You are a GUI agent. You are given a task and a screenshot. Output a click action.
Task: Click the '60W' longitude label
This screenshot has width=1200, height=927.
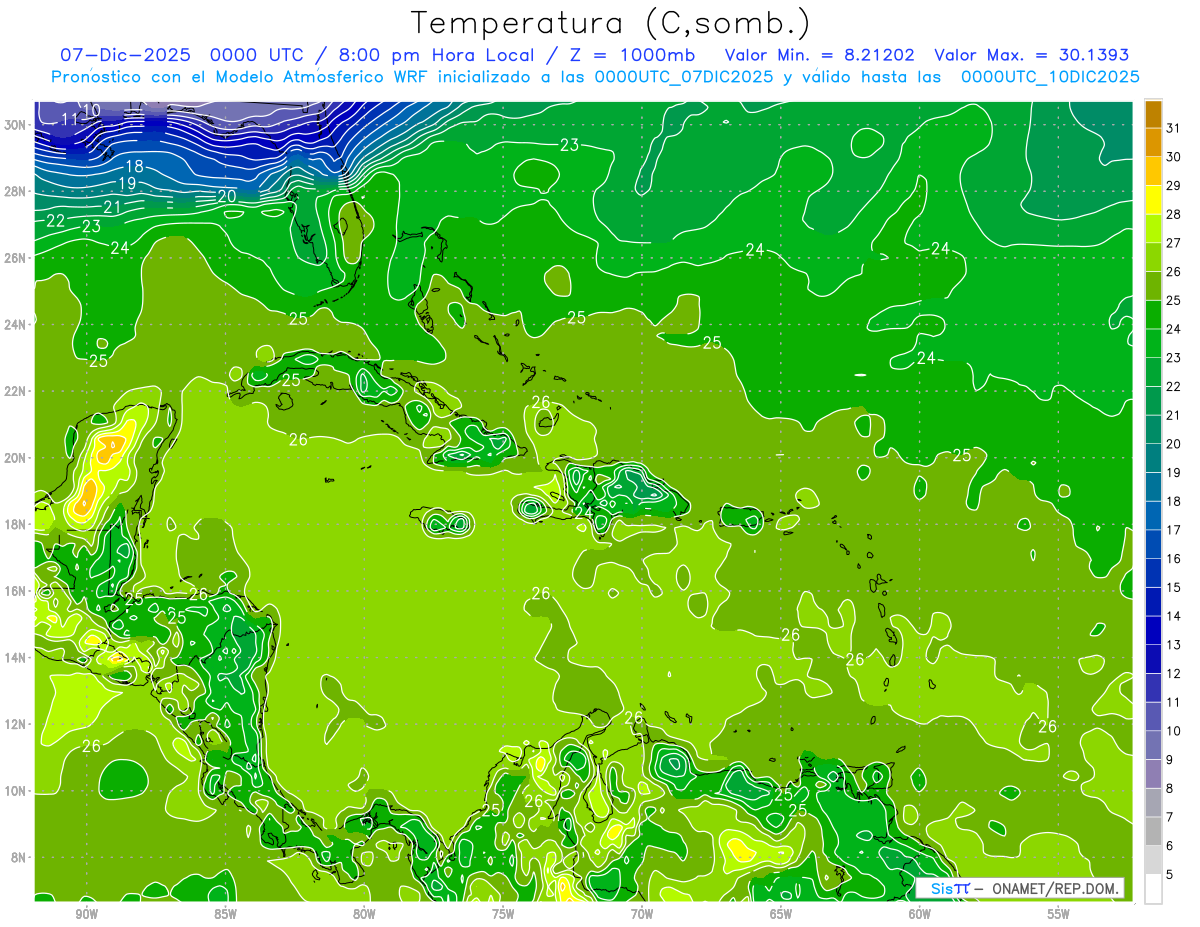pos(920,914)
